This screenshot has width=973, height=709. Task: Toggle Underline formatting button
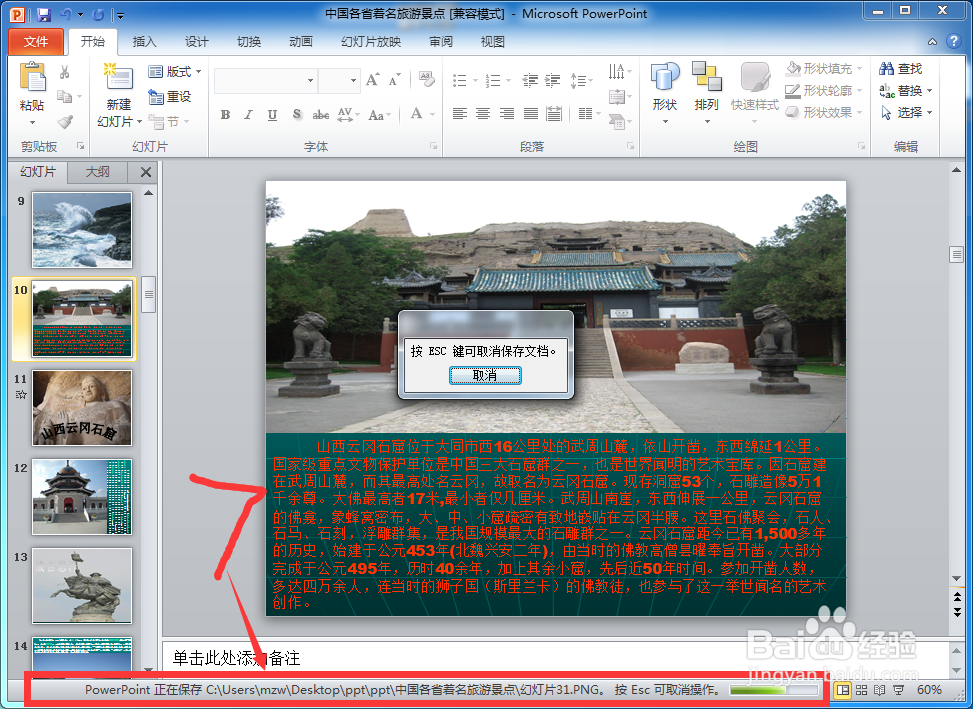(x=272, y=115)
